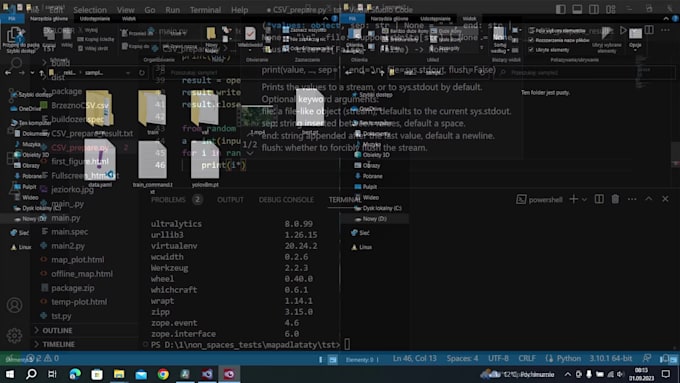Switch to the DEBUG CONSOLE panel tab
Image resolution: width=680 pixels, height=383 pixels.
286,200
